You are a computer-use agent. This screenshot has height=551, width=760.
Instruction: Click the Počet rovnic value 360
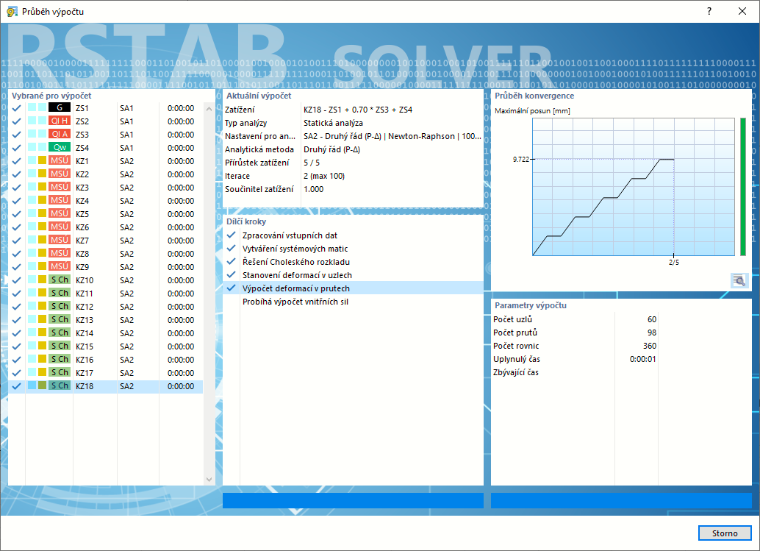649,346
